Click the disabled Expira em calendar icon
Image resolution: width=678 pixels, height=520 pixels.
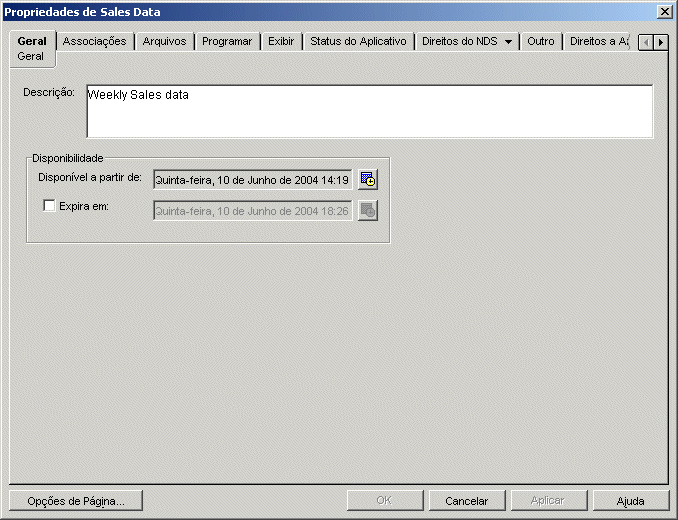(x=368, y=211)
